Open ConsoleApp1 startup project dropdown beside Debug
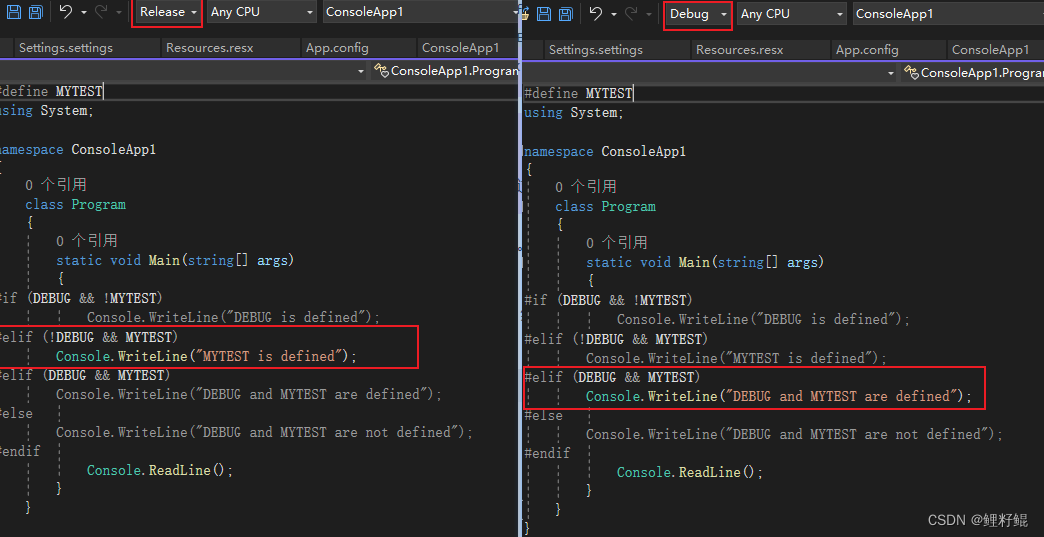The height and width of the screenshot is (537, 1044). 948,14
